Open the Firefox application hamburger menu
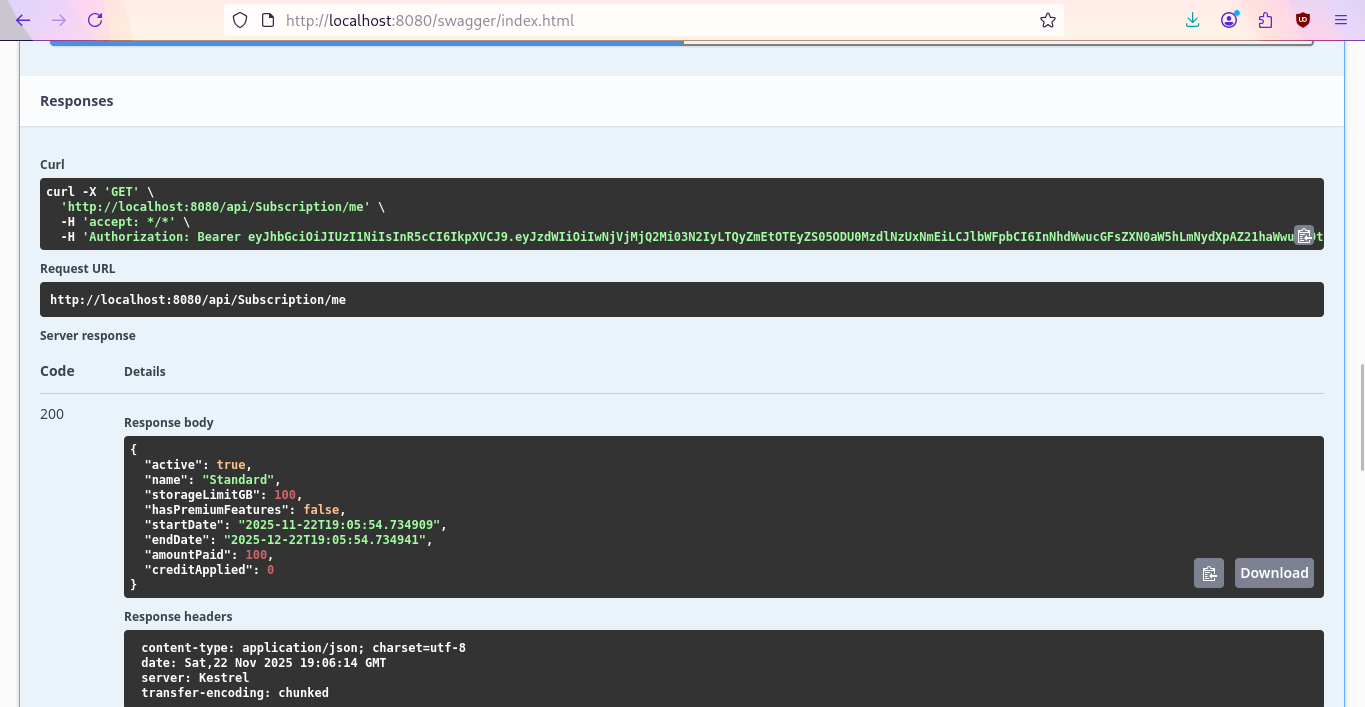Viewport: 1365px width, 707px height. pyautogui.click(x=1341, y=20)
